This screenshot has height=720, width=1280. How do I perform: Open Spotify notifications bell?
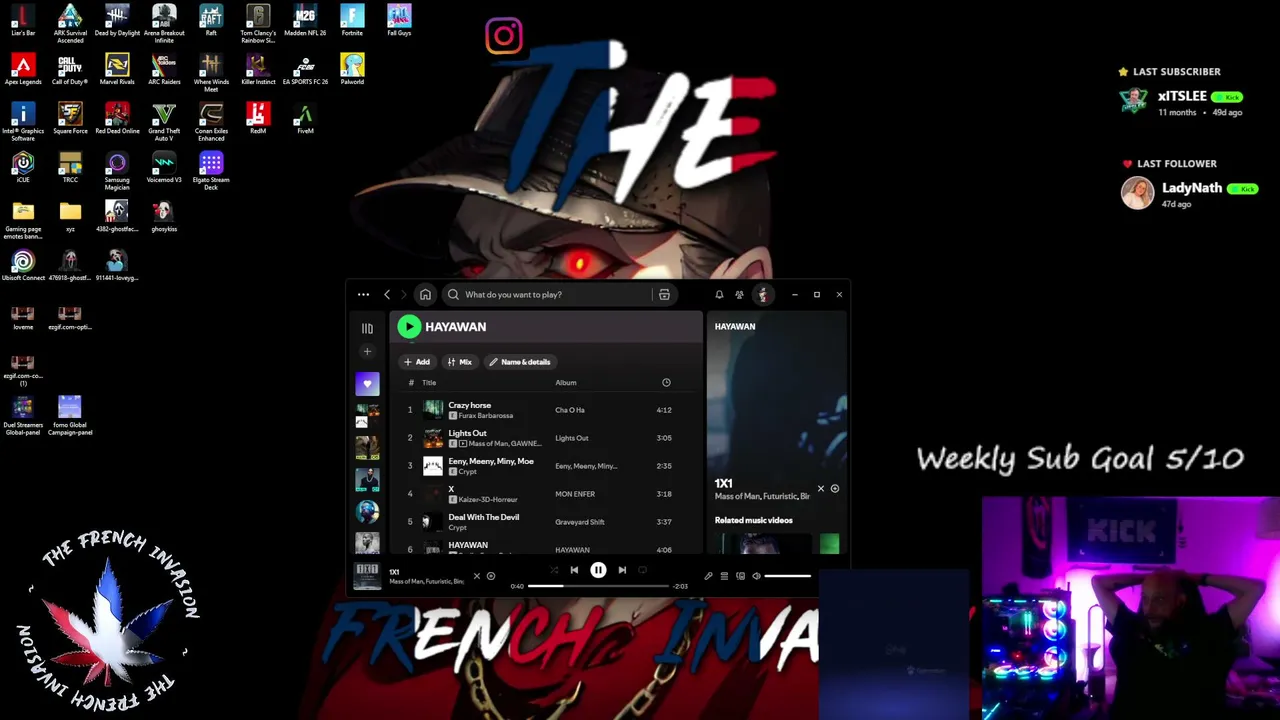tap(719, 295)
